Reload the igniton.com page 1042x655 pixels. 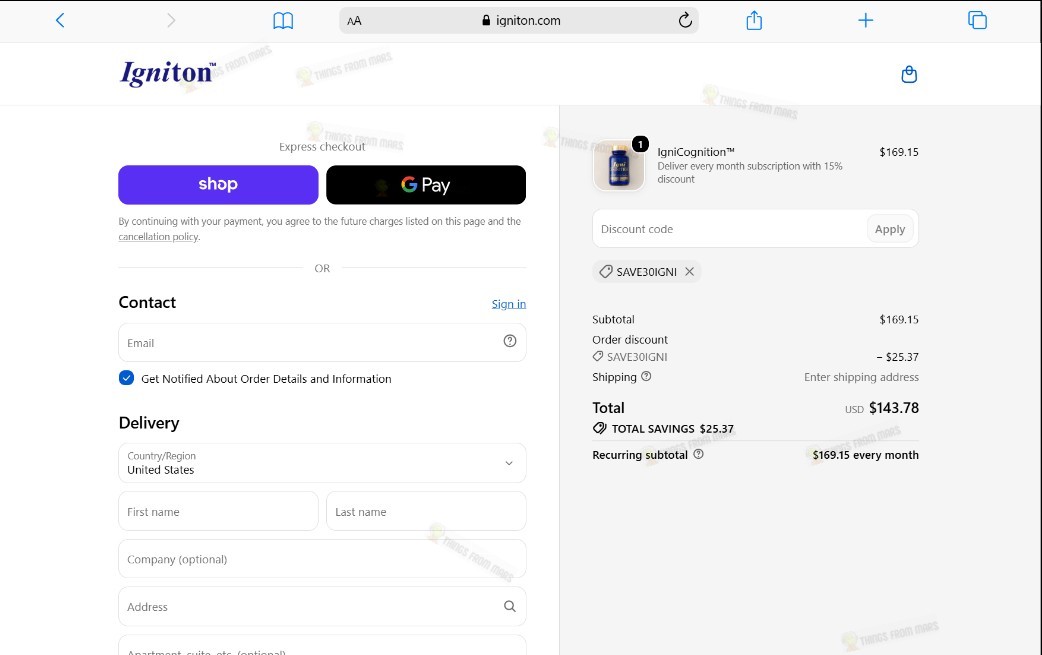685,21
